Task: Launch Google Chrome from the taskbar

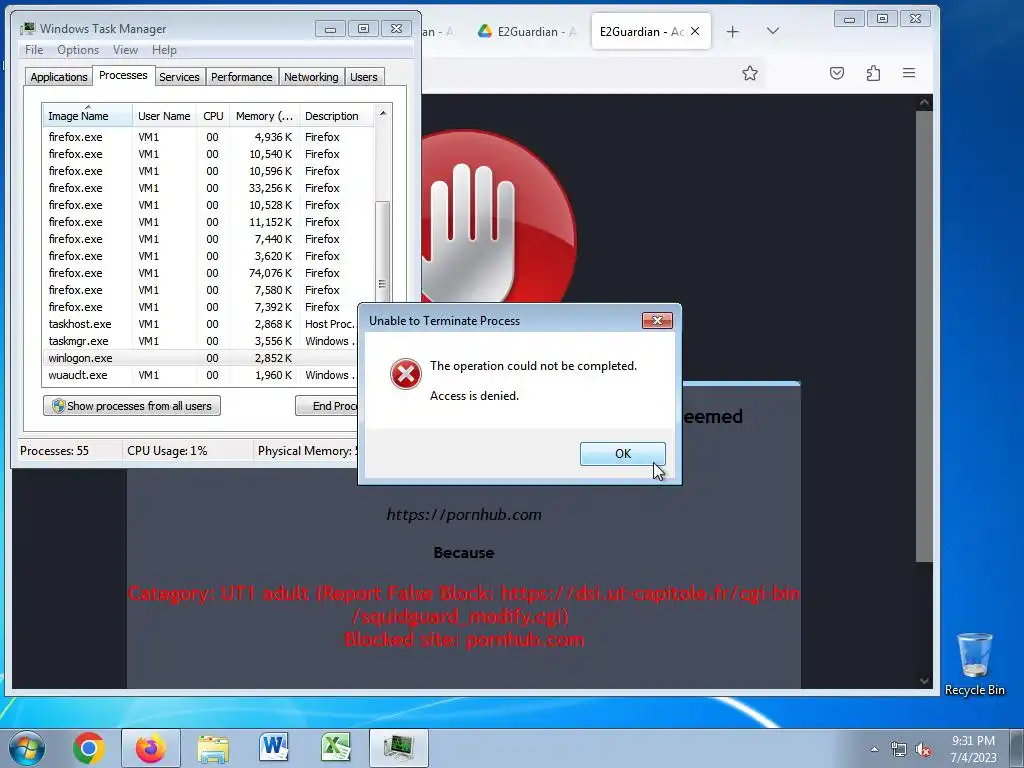Action: tap(89, 748)
